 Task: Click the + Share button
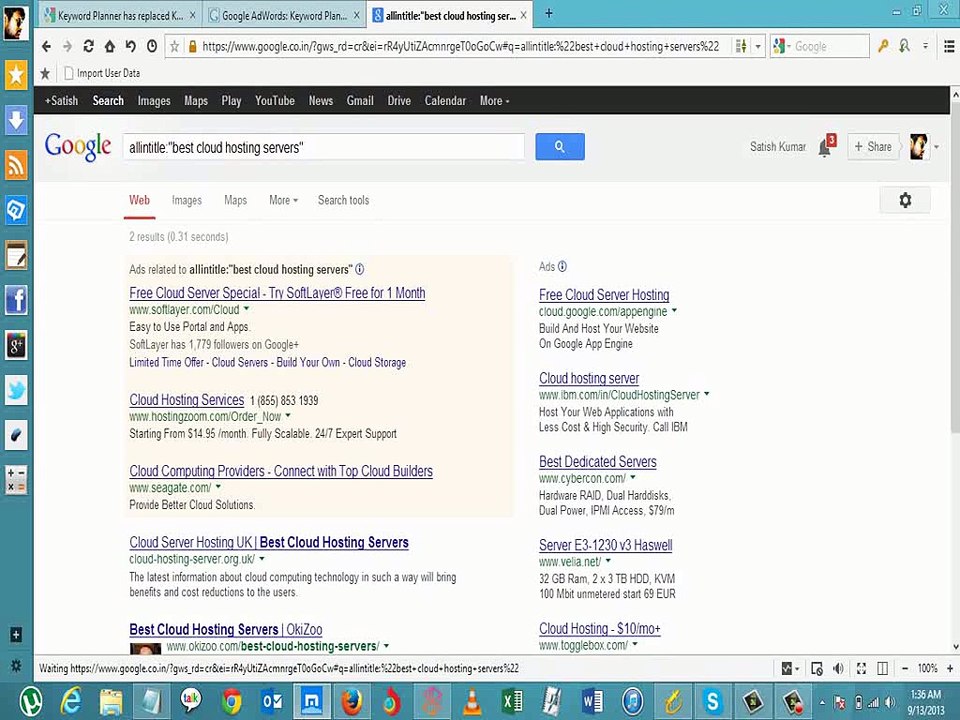click(x=873, y=147)
